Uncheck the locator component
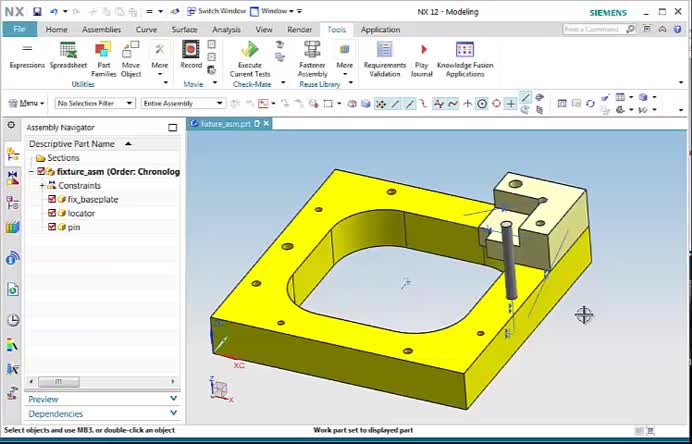The height and width of the screenshot is (444, 692). (52, 213)
